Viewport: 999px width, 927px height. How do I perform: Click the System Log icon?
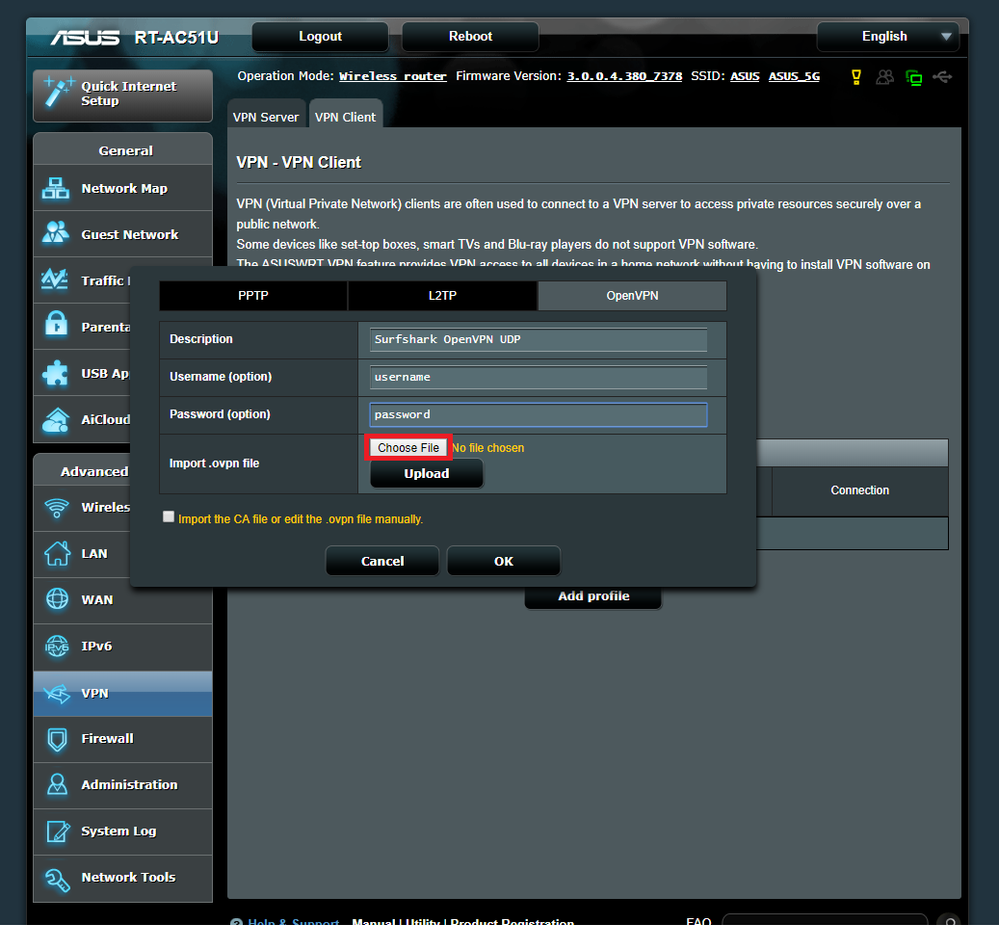(55, 831)
